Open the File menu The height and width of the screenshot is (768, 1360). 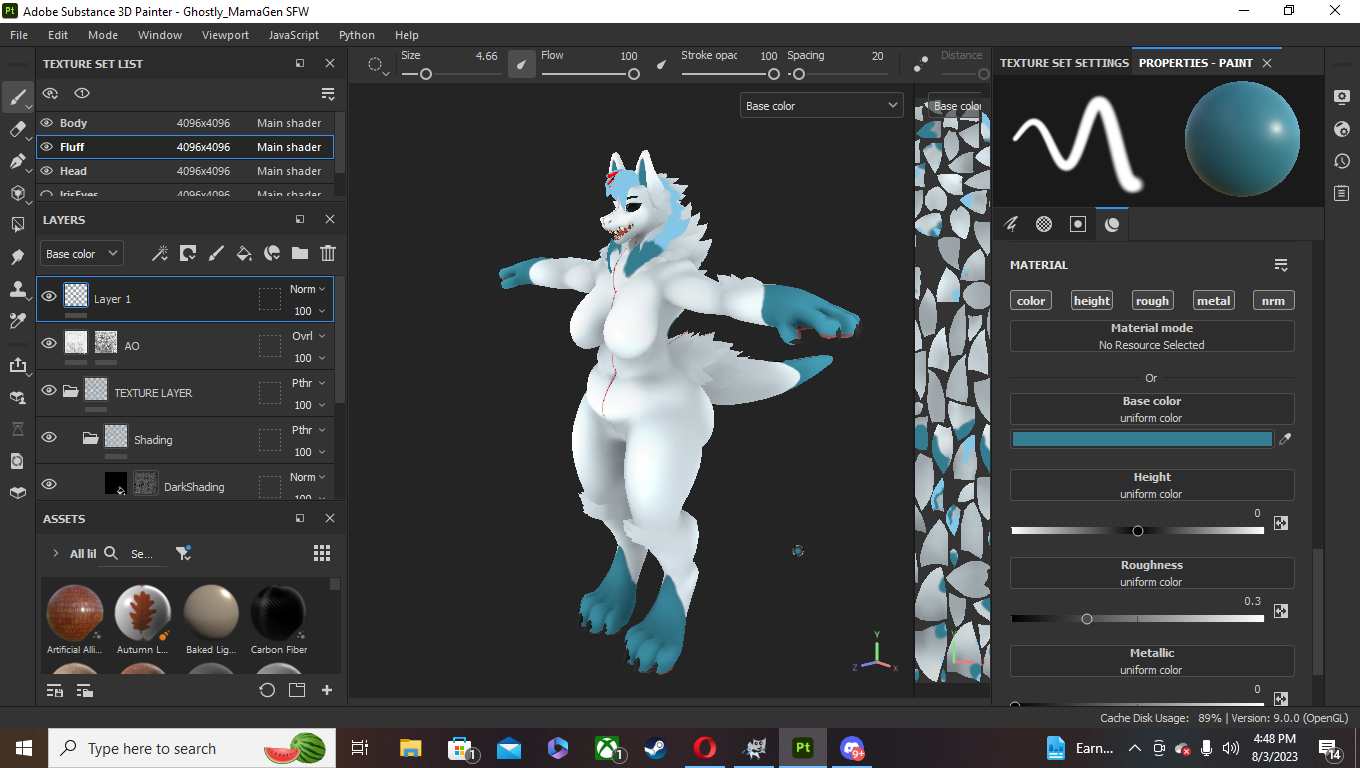19,35
